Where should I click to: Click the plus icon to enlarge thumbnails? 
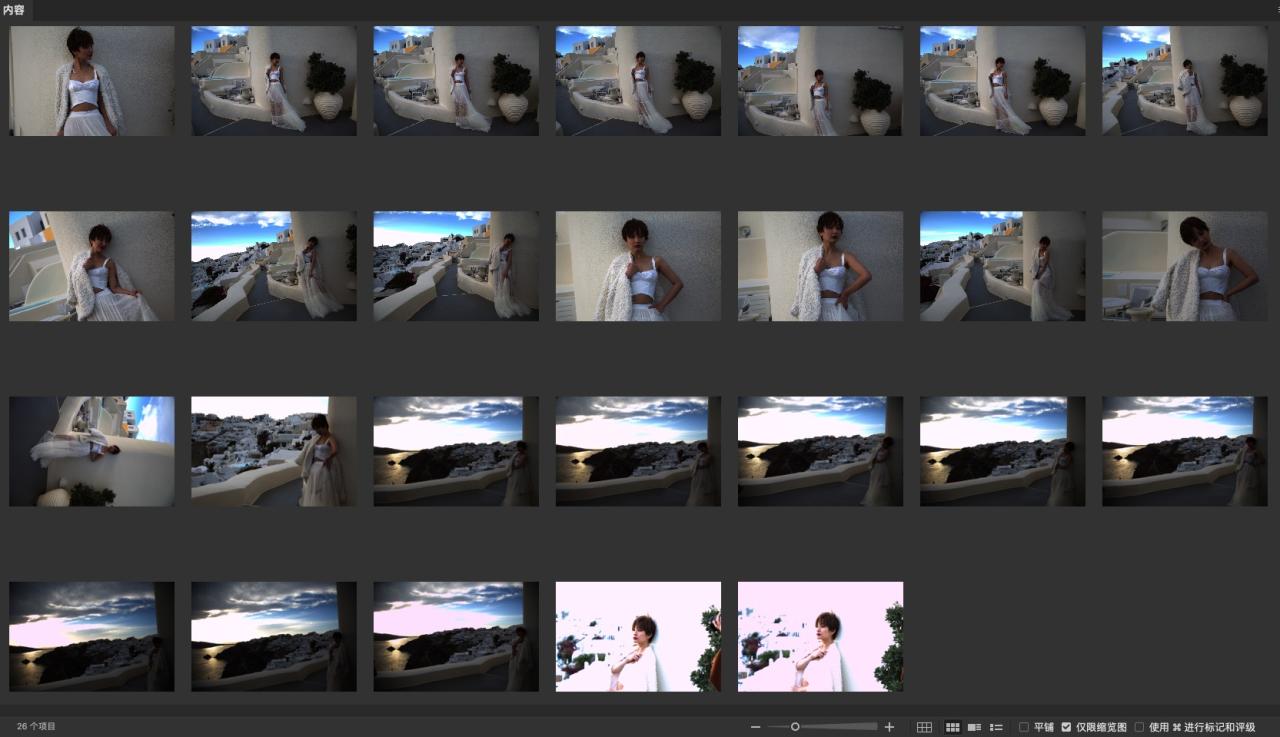pos(889,727)
